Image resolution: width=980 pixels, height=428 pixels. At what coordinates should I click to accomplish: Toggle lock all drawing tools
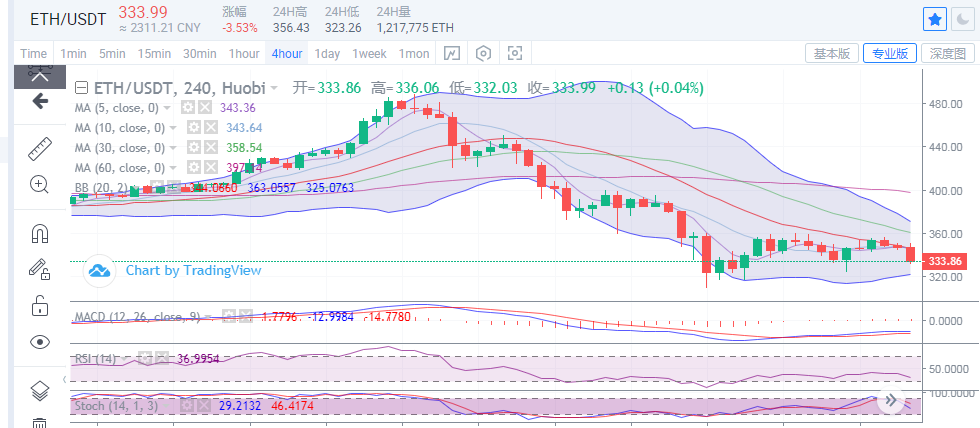(x=40, y=304)
